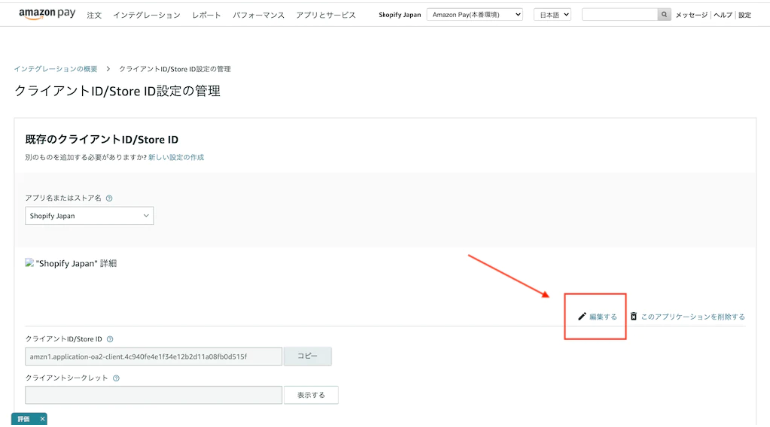Click the trash icon for delete application
This screenshot has height=427, width=770.
(x=633, y=316)
